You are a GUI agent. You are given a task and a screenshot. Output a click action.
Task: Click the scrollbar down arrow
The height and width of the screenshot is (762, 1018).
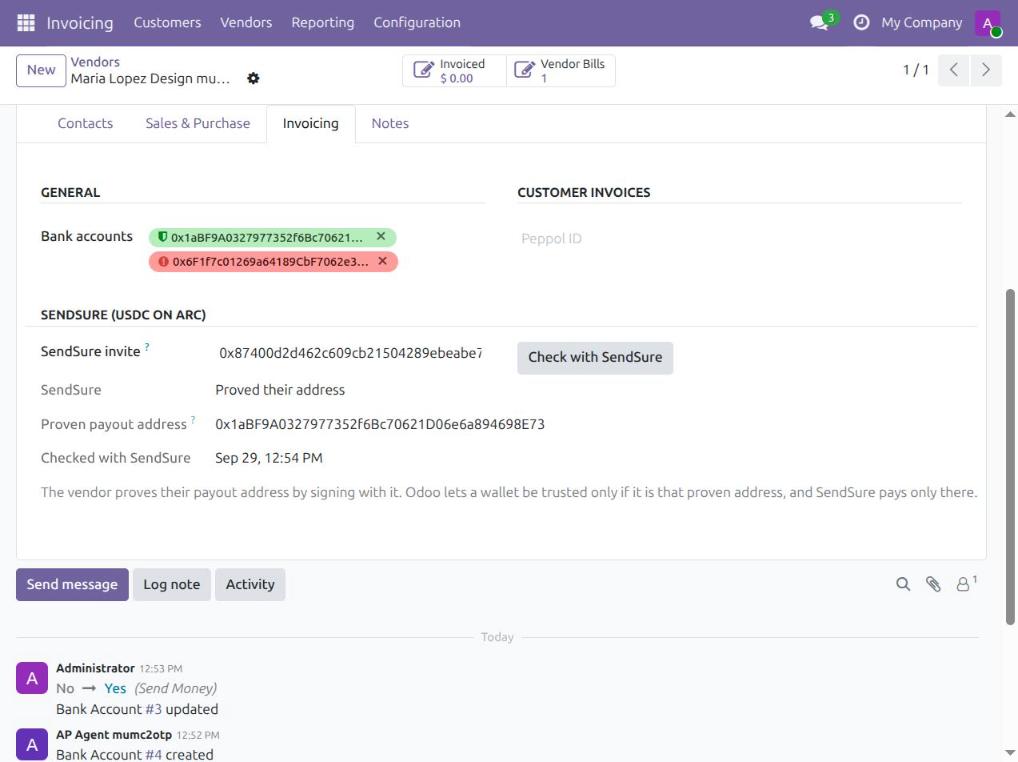coord(1010,753)
